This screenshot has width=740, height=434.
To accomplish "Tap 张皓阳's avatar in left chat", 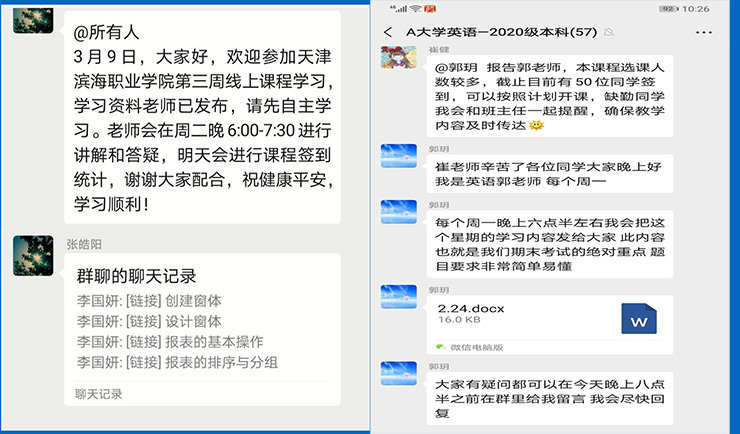I will click(33, 256).
